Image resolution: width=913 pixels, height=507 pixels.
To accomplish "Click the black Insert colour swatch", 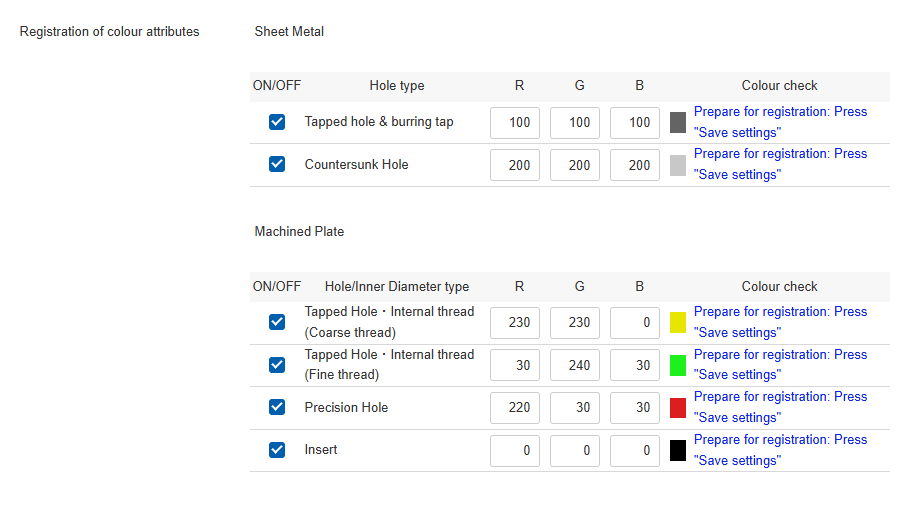I will coord(678,451).
